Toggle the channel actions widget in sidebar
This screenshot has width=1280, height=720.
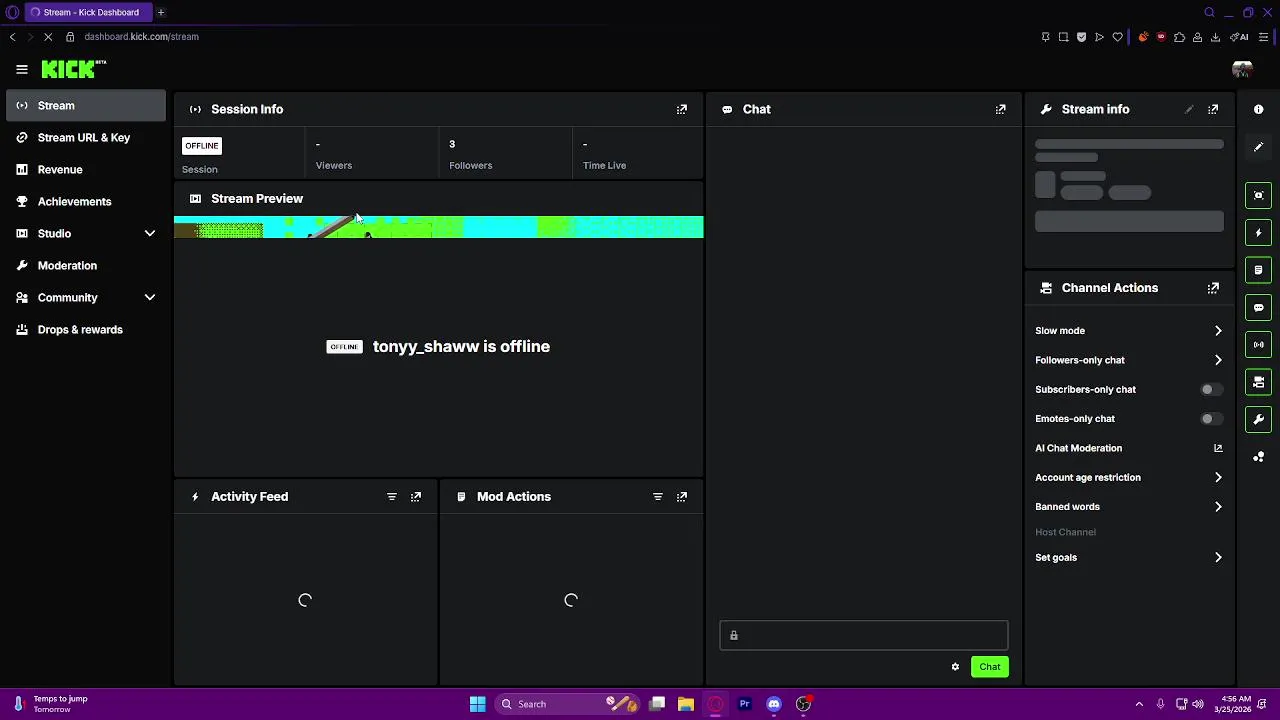pyautogui.click(x=1259, y=382)
